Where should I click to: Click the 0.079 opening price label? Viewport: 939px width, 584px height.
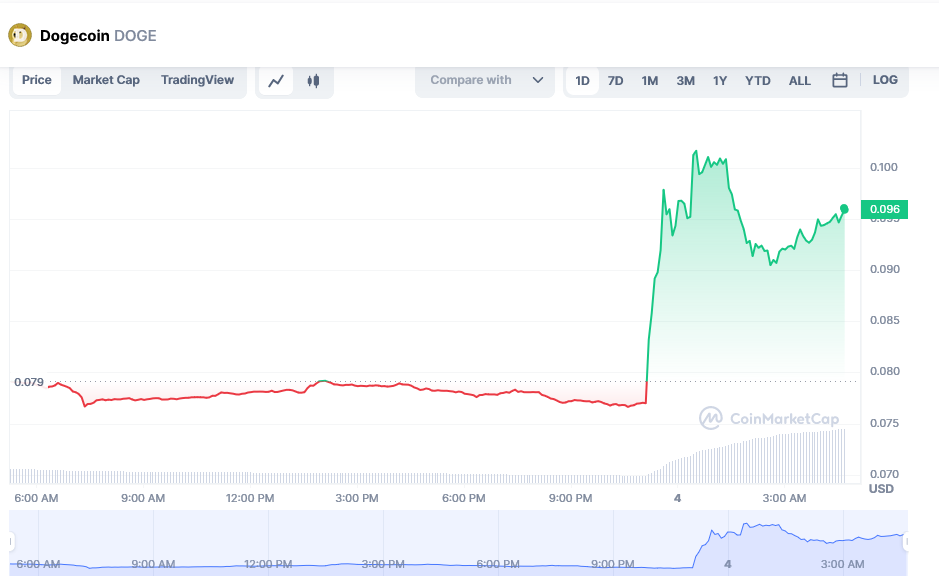[29, 382]
